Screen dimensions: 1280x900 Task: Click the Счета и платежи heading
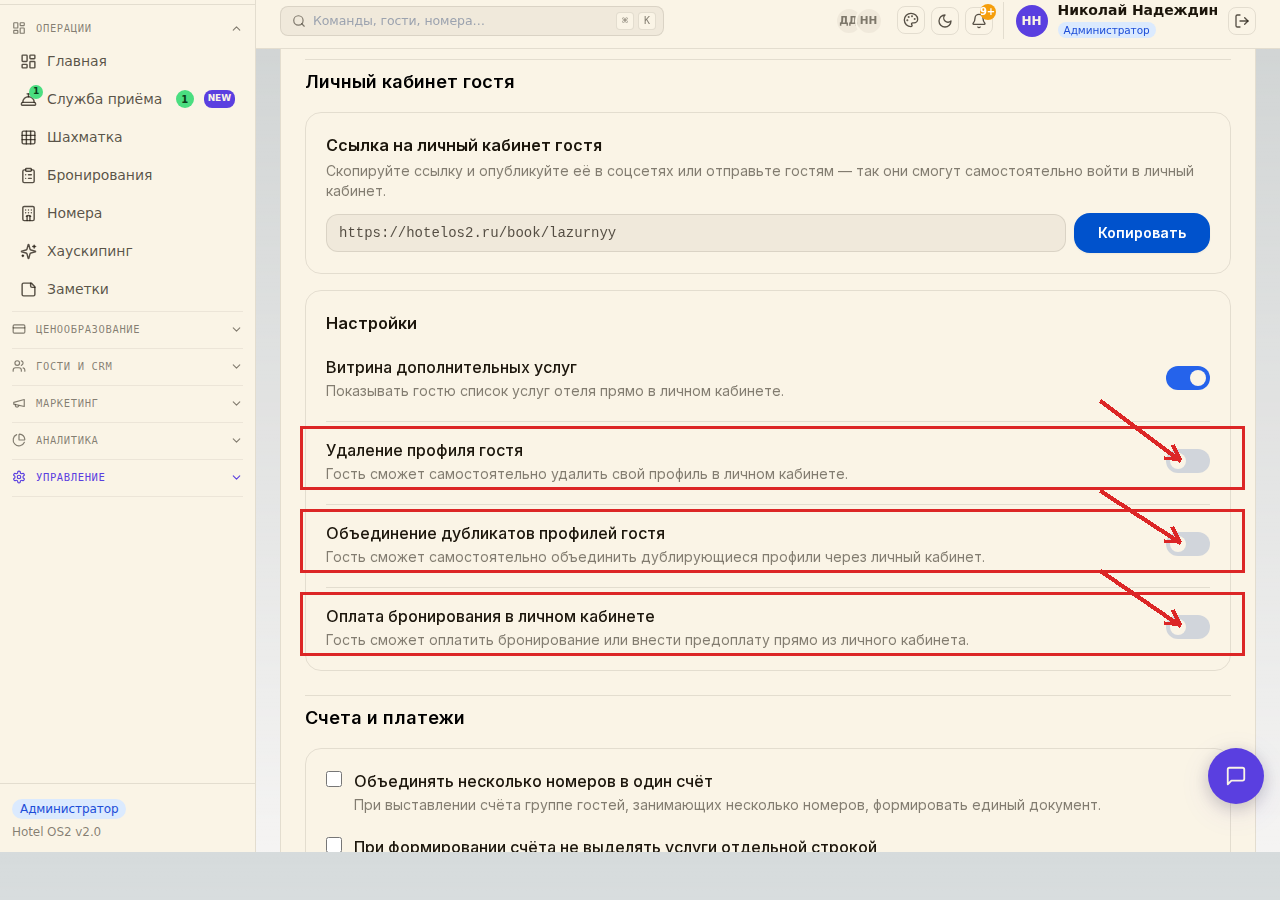[385, 718]
